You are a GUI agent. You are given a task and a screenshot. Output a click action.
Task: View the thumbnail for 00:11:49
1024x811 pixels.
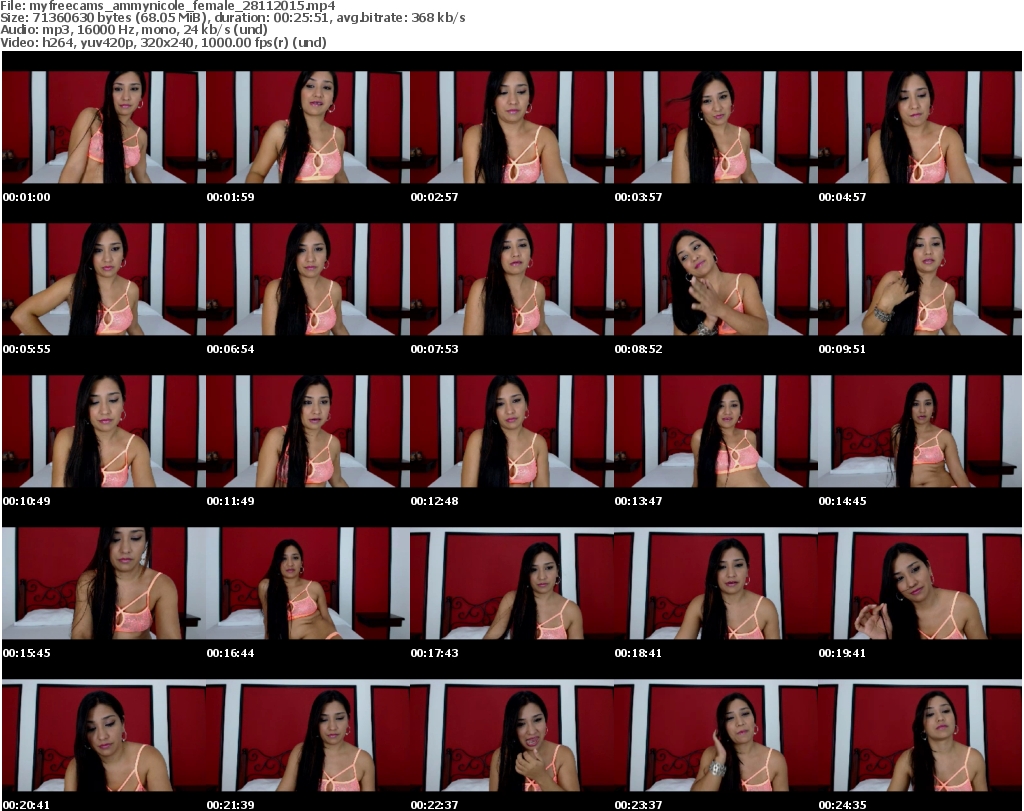tap(308, 432)
